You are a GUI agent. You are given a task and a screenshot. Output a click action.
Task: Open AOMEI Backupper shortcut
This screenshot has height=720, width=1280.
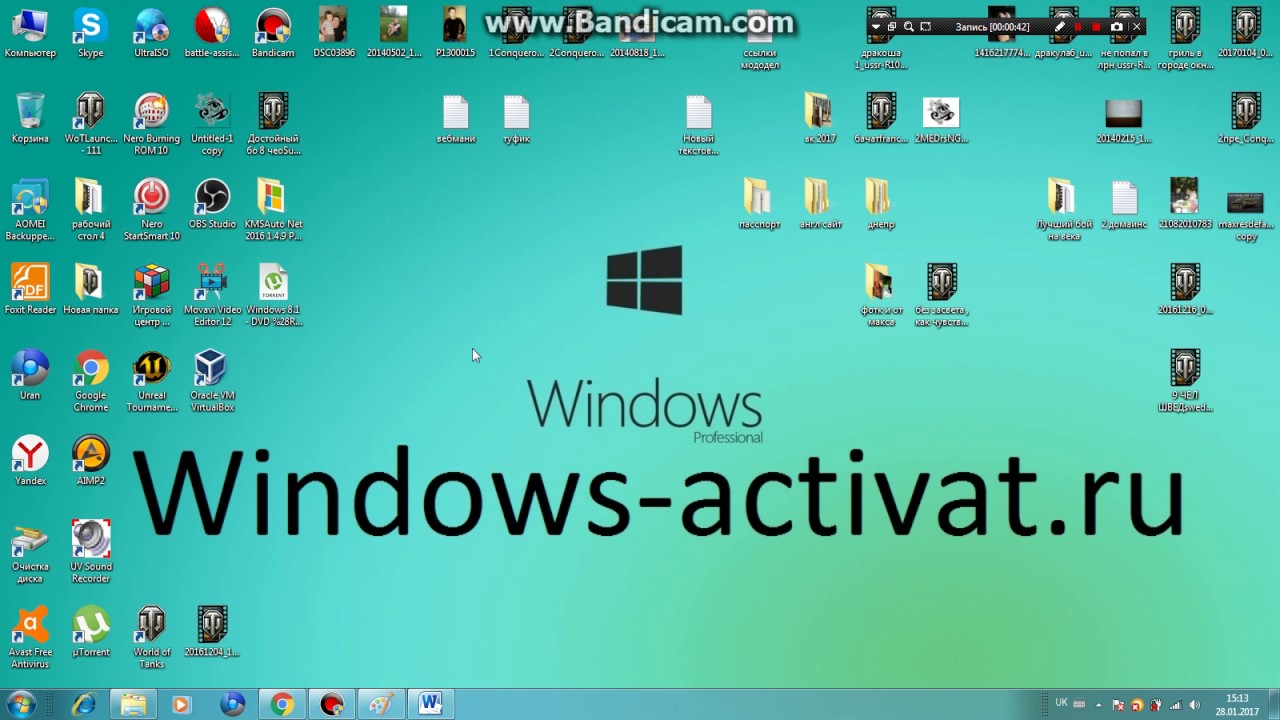pyautogui.click(x=30, y=210)
